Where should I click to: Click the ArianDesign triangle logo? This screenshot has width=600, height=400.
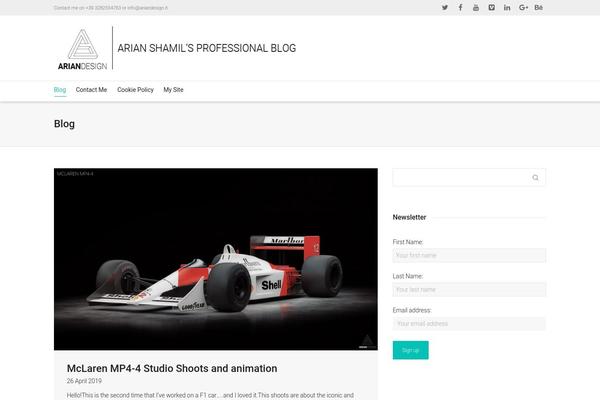[82, 49]
